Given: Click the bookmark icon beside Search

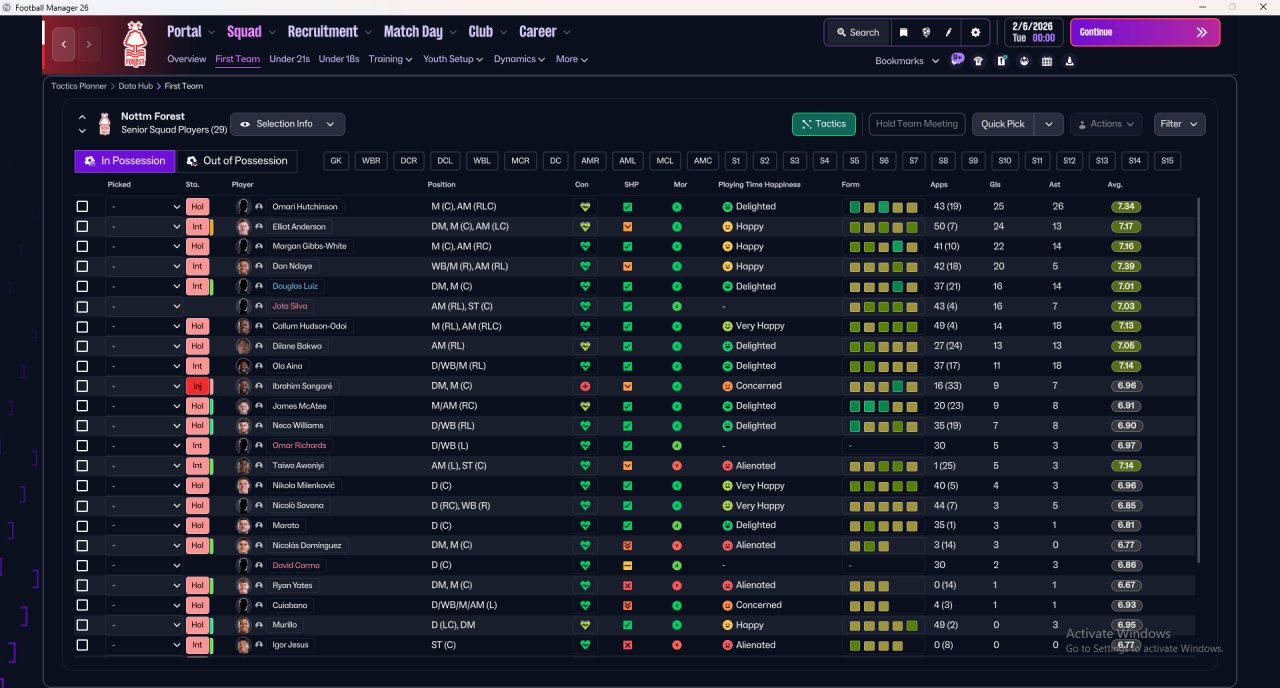Looking at the screenshot, I should [904, 32].
